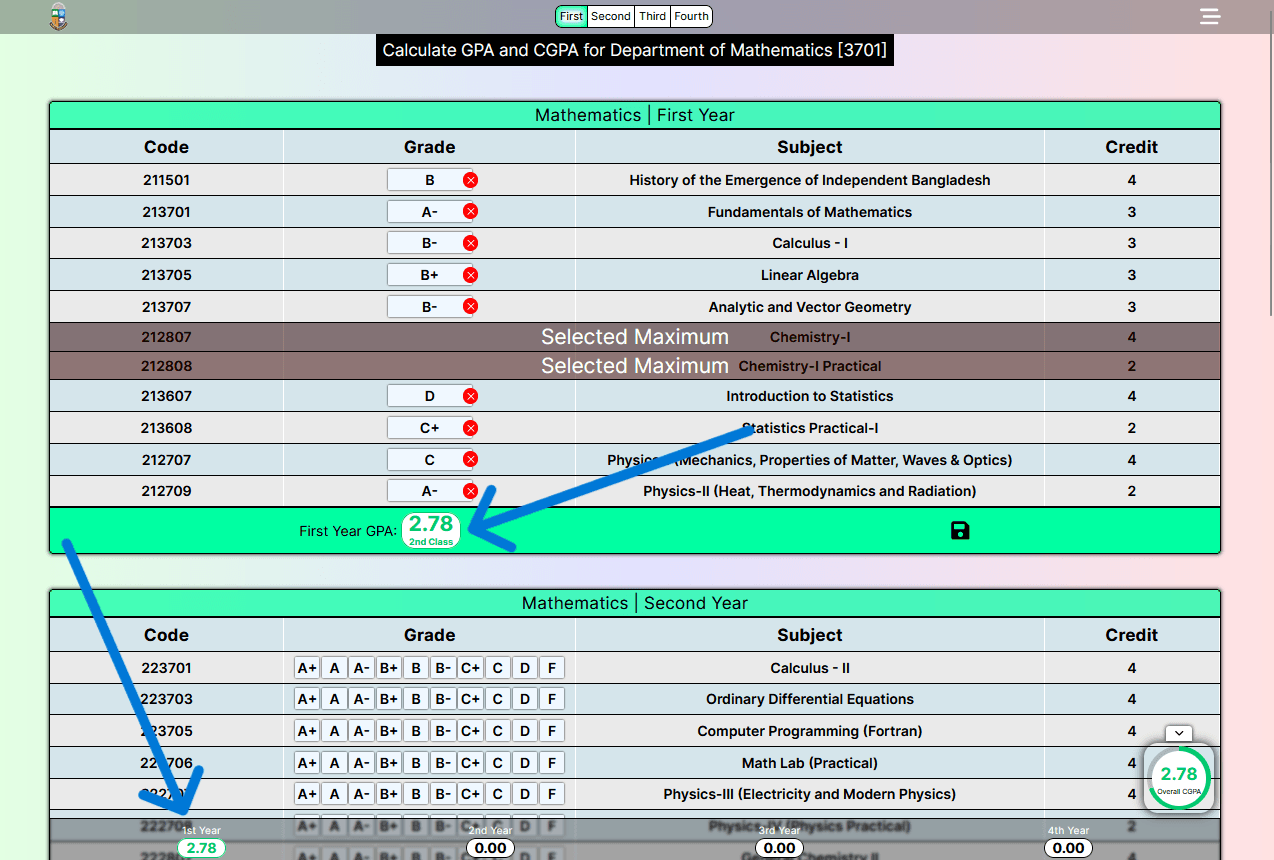
Task: Switch to the Second year tab
Action: [x=610, y=16]
